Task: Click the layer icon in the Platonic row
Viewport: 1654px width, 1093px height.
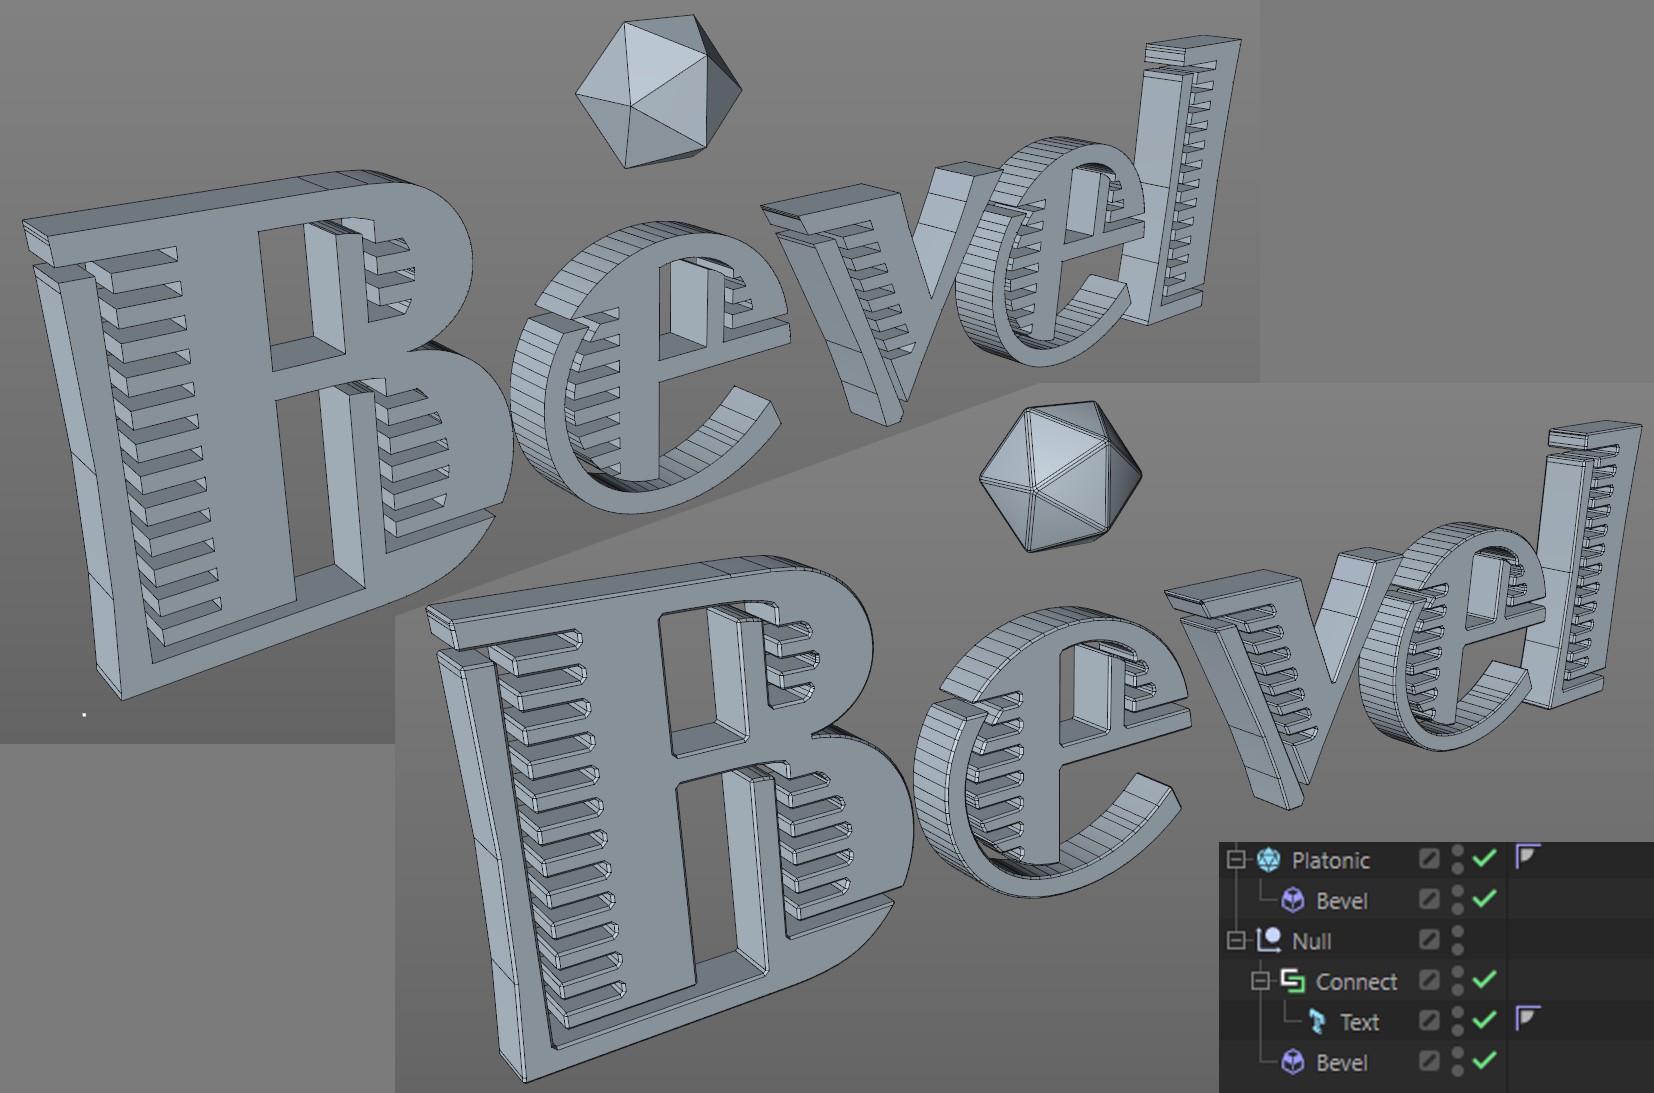Action: [1429, 858]
